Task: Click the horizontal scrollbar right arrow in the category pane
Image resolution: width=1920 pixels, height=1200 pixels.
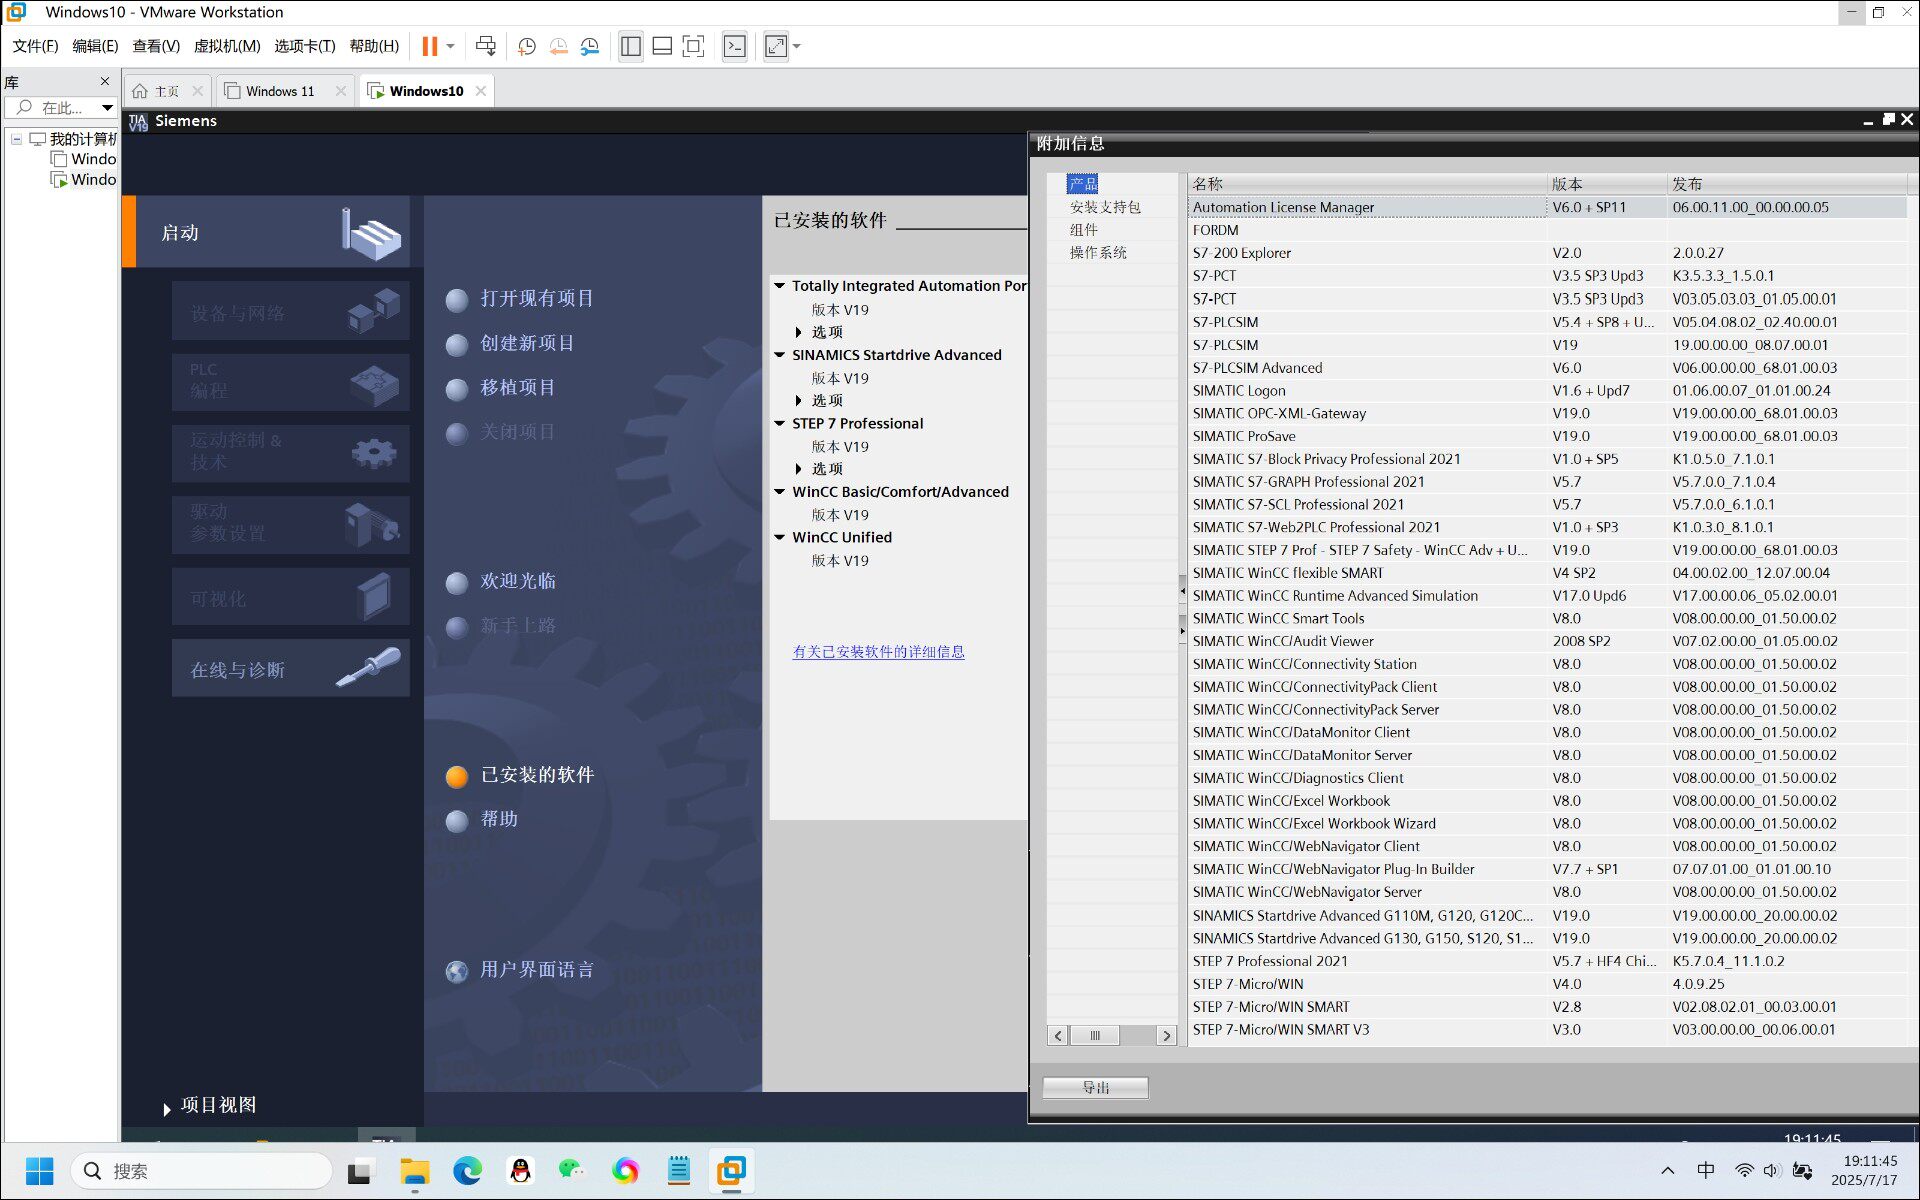Action: (1166, 1036)
